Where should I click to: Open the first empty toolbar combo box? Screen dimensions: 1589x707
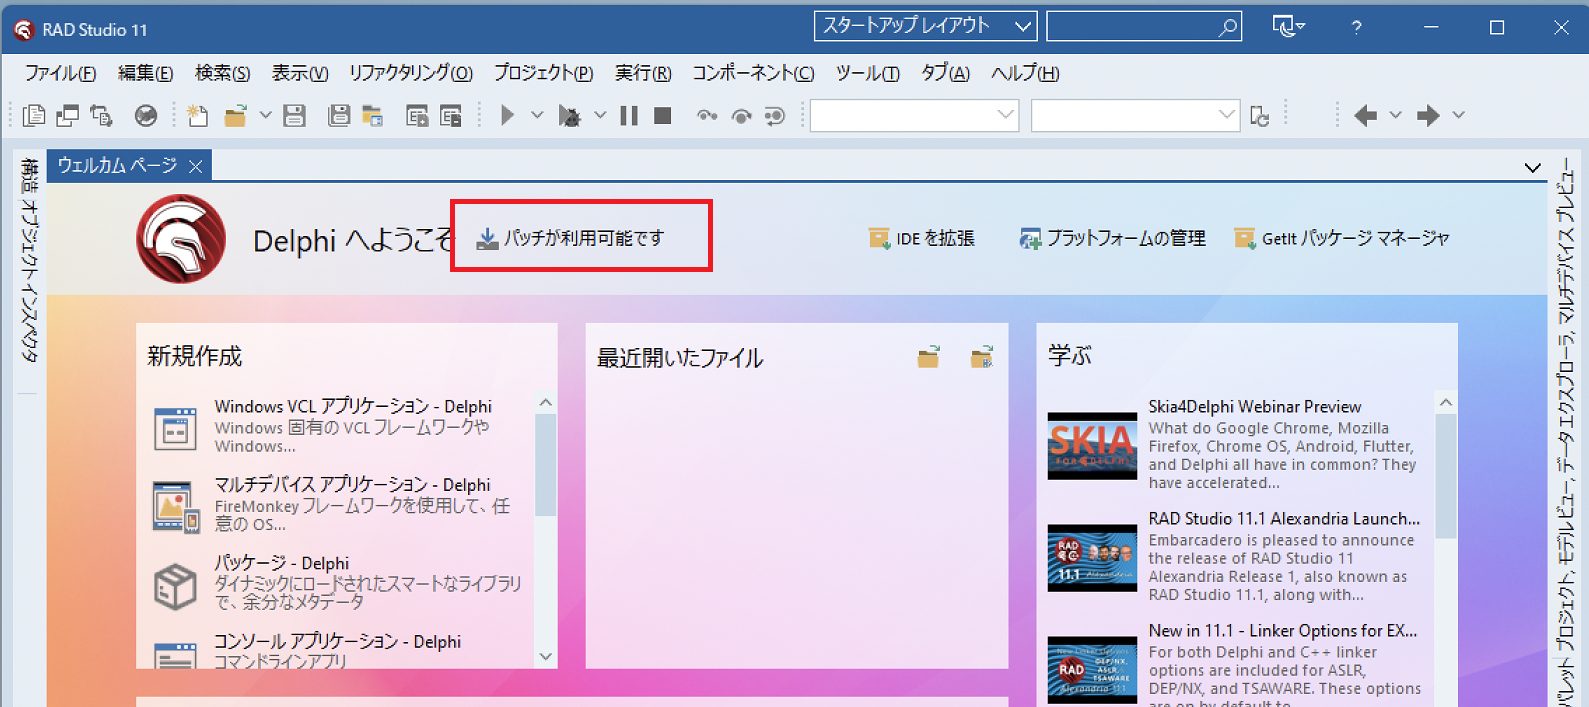click(914, 116)
